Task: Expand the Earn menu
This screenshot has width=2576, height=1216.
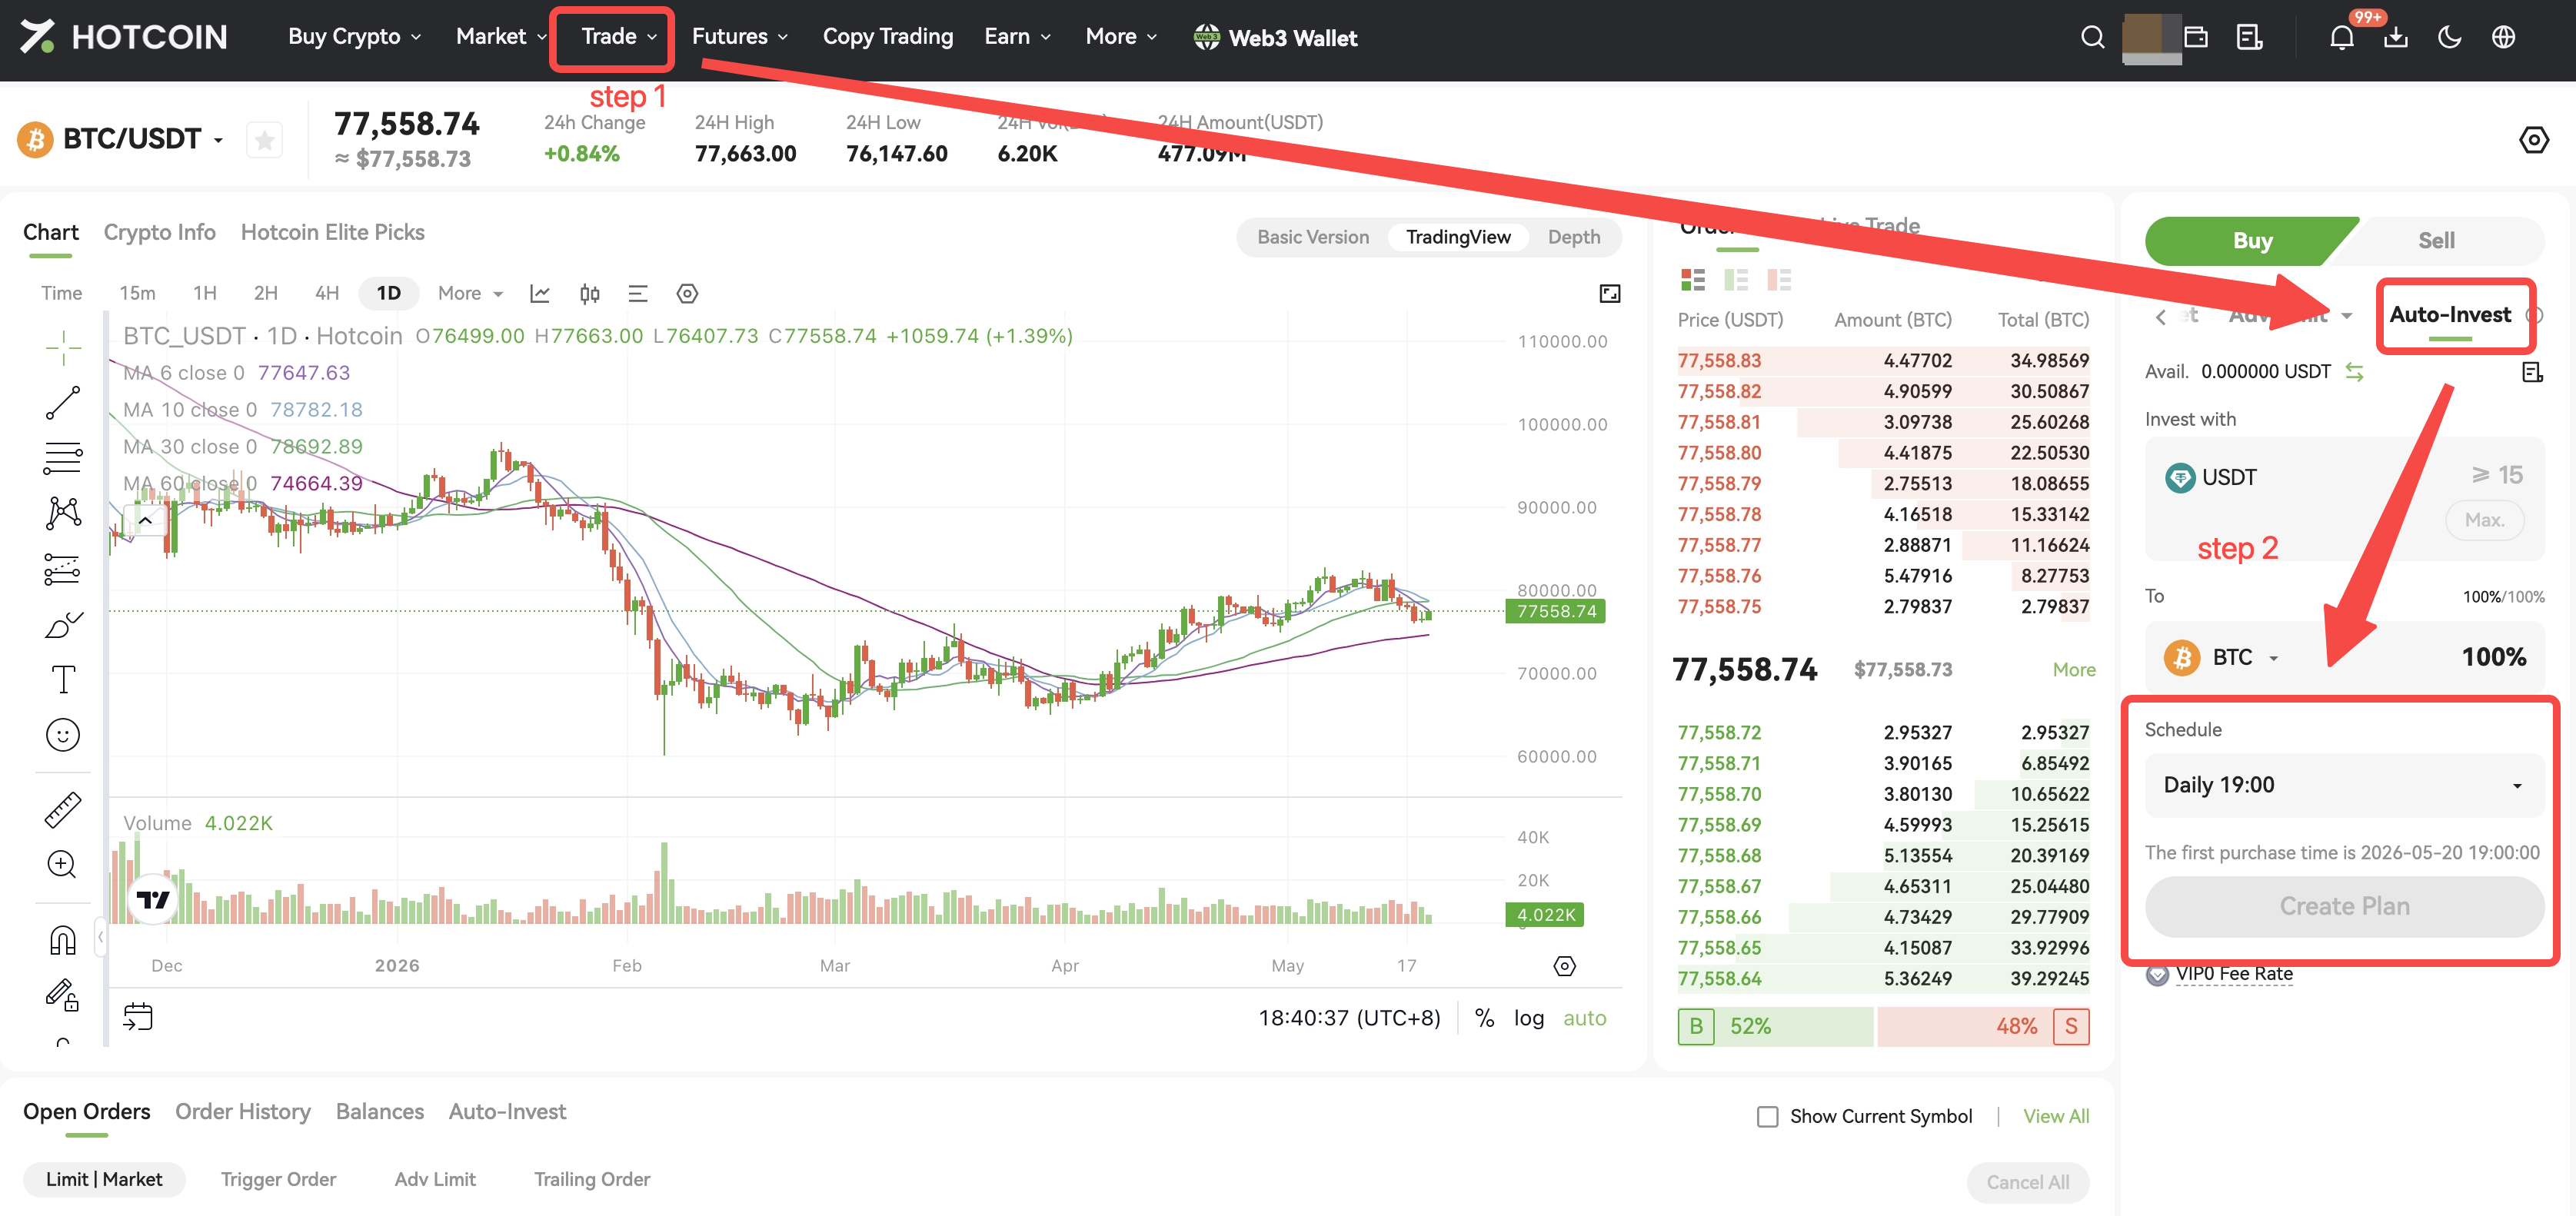Action: coord(1017,37)
